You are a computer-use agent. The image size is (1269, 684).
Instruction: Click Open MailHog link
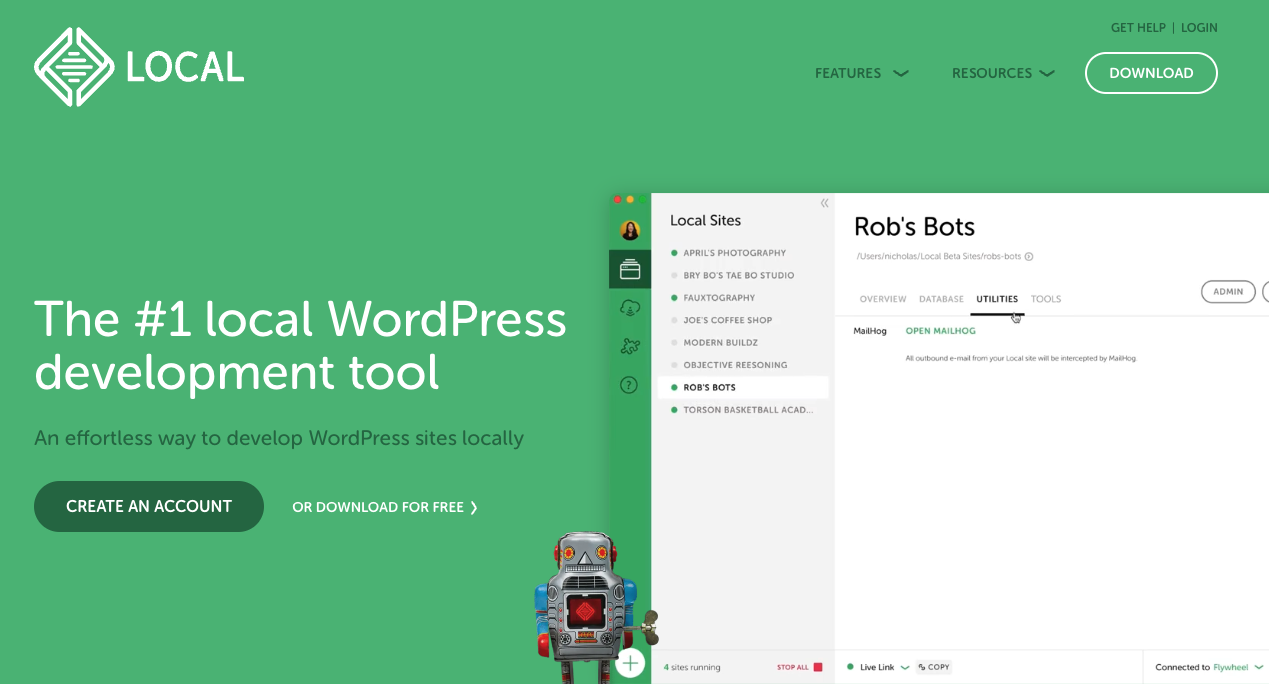[940, 331]
